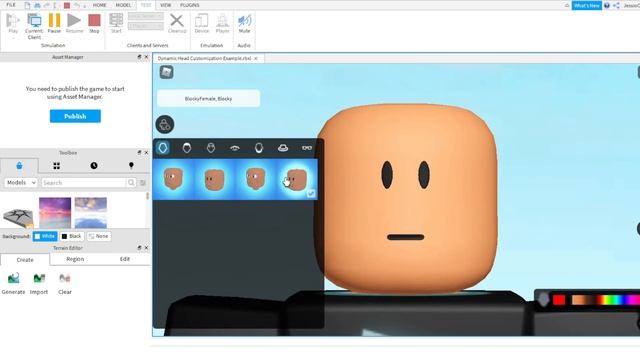
Task: Click the round avatar lock icon
Action: [165, 124]
